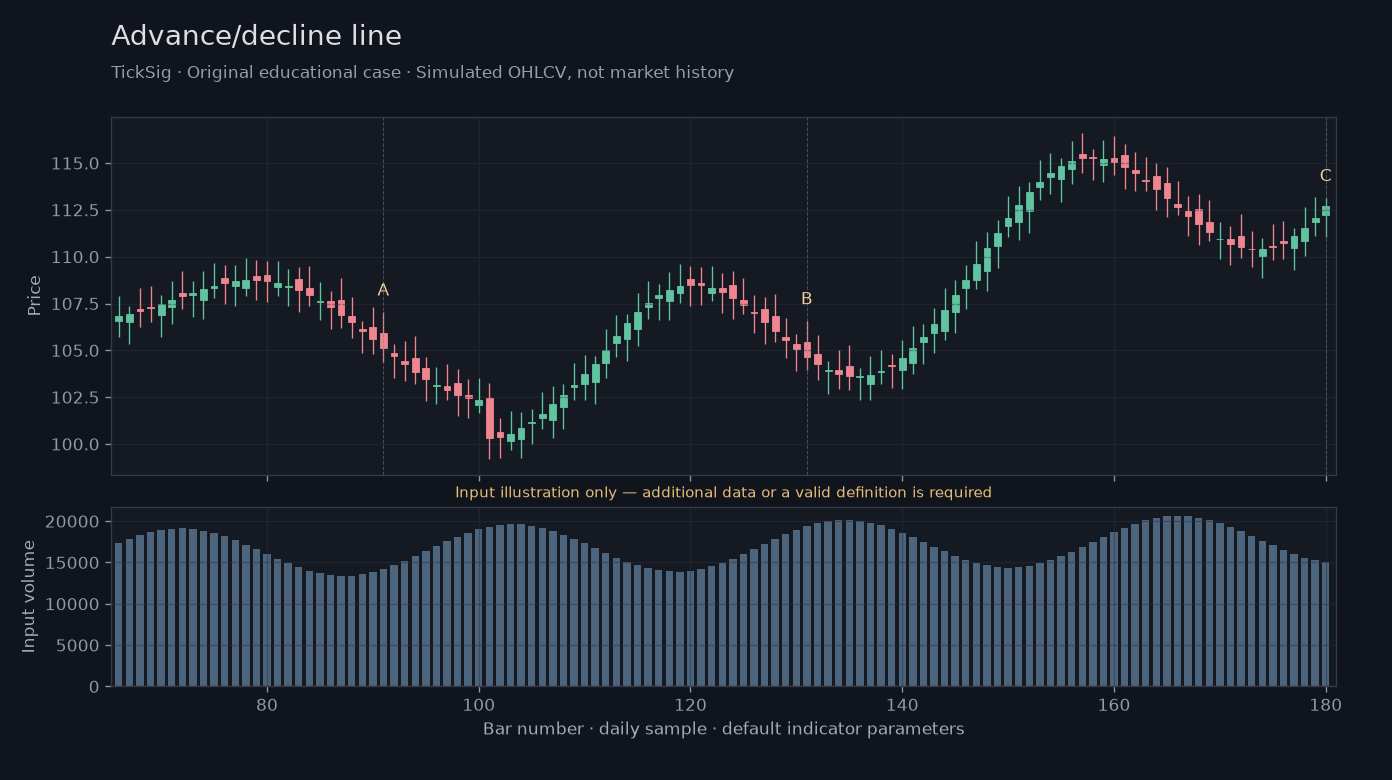Click price axis tick 115.0

point(75,164)
